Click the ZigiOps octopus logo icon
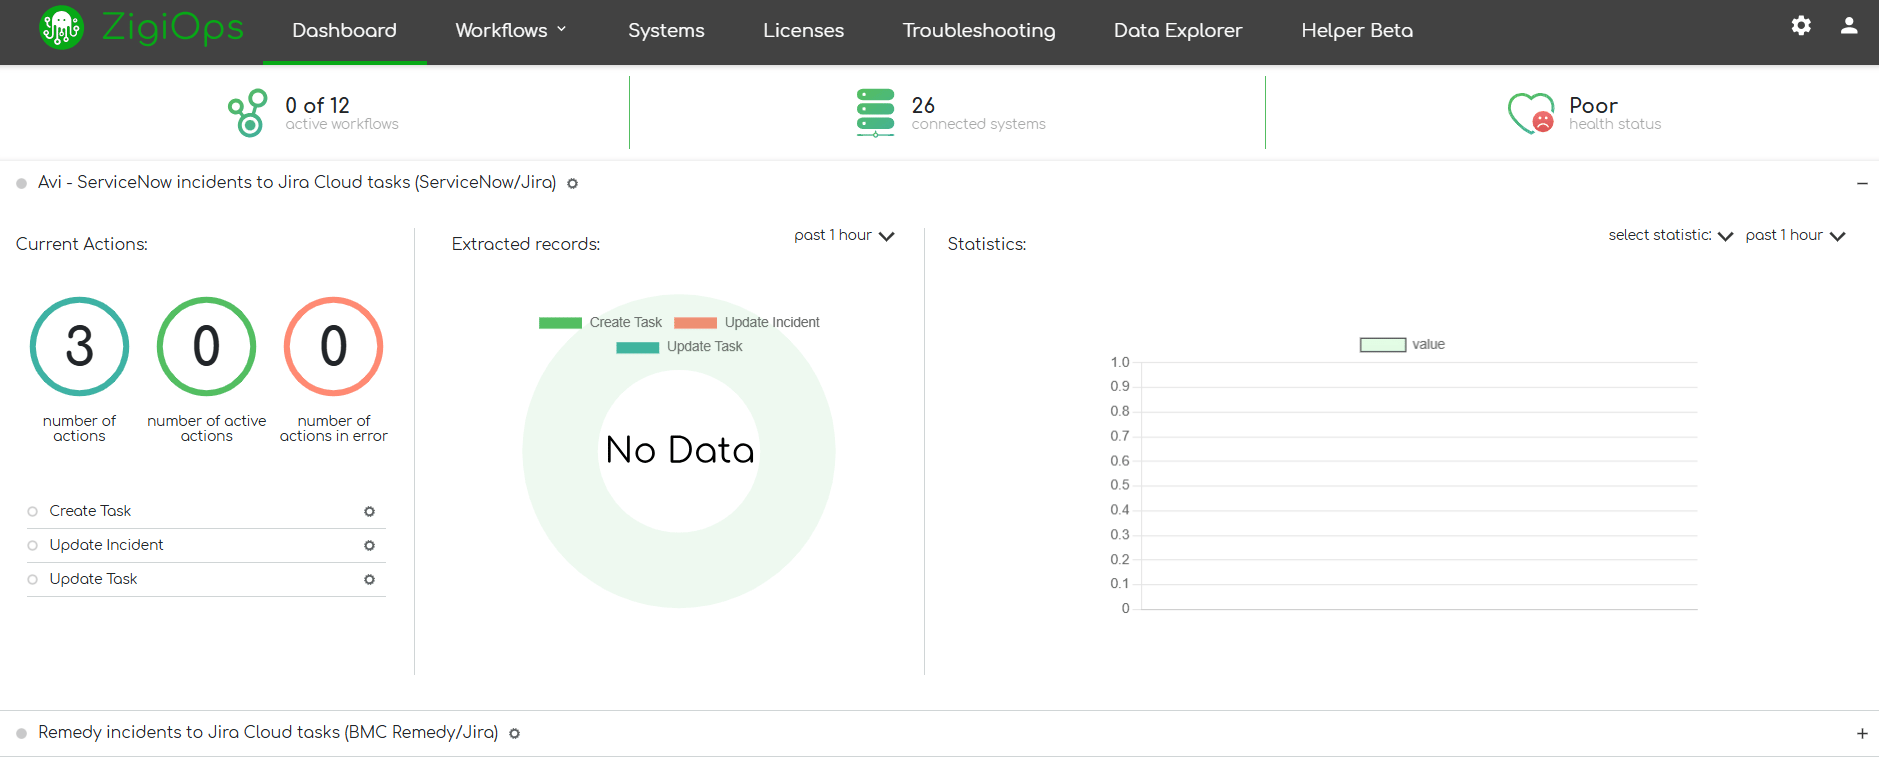 pos(61,27)
